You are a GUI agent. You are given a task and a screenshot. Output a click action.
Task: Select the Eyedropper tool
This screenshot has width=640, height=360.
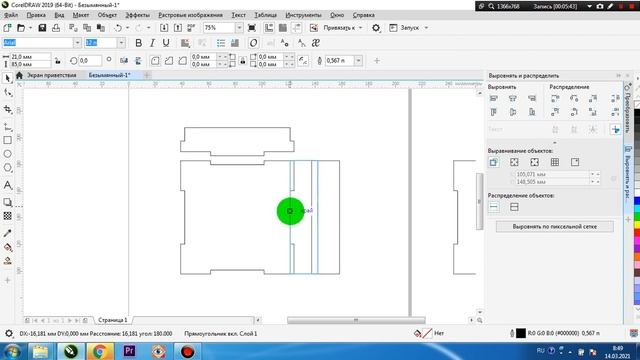[7, 233]
